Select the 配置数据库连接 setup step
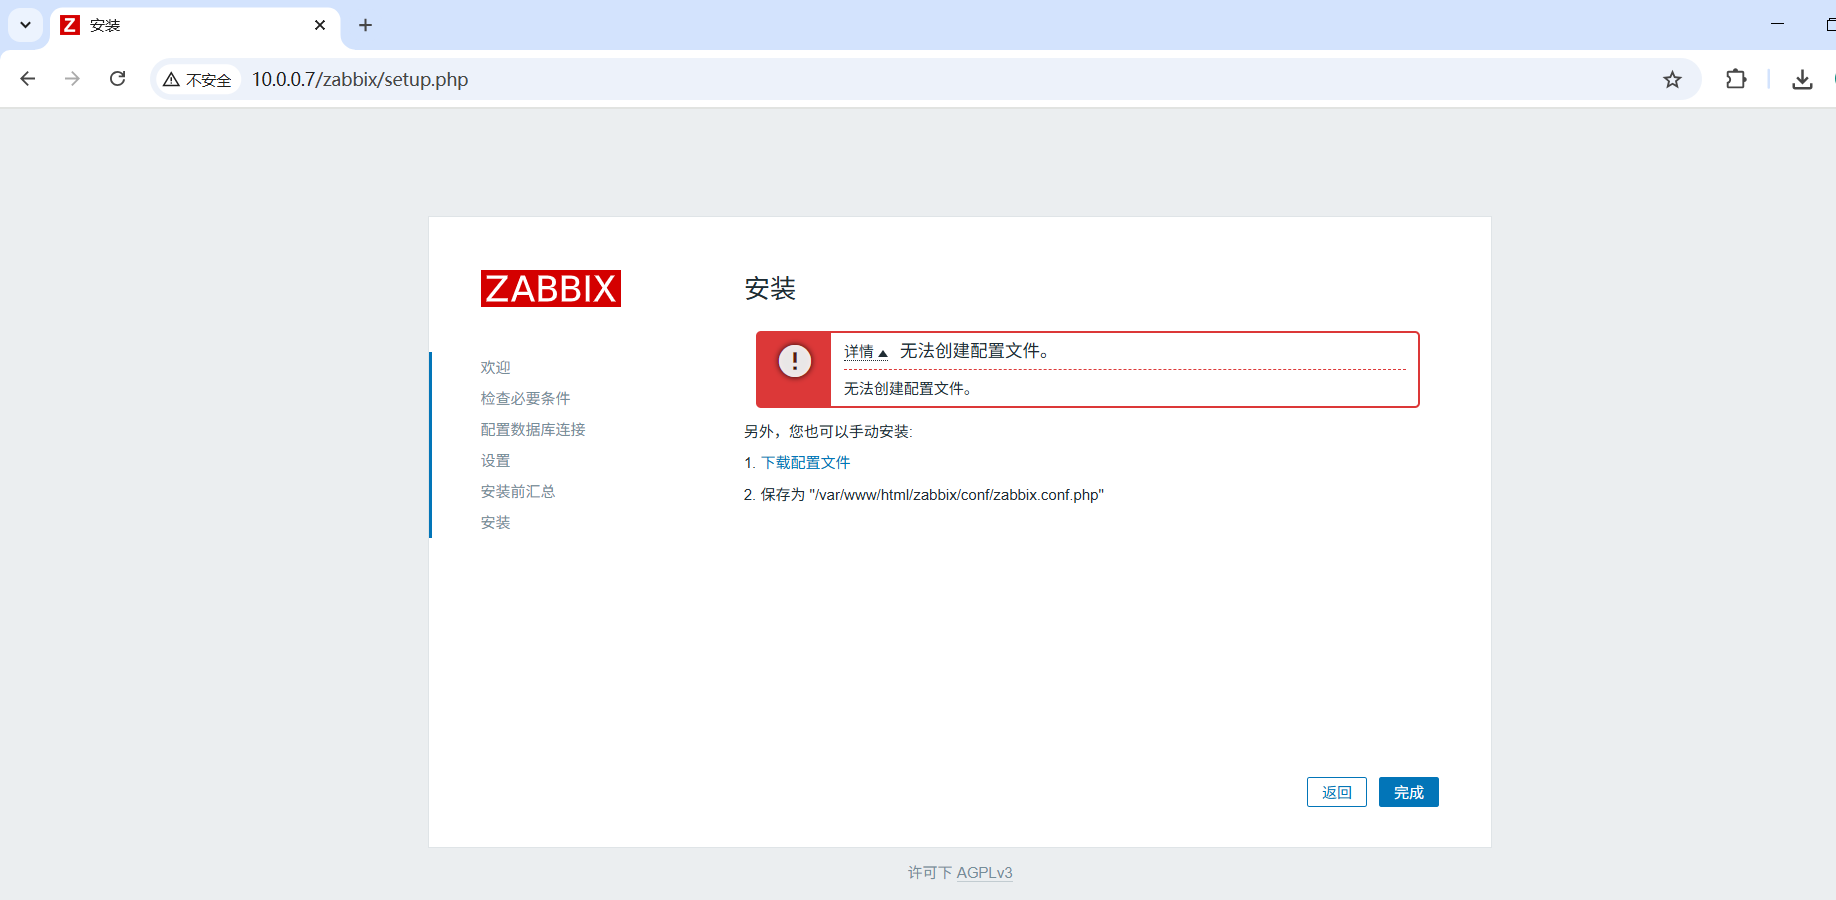 [x=533, y=430]
